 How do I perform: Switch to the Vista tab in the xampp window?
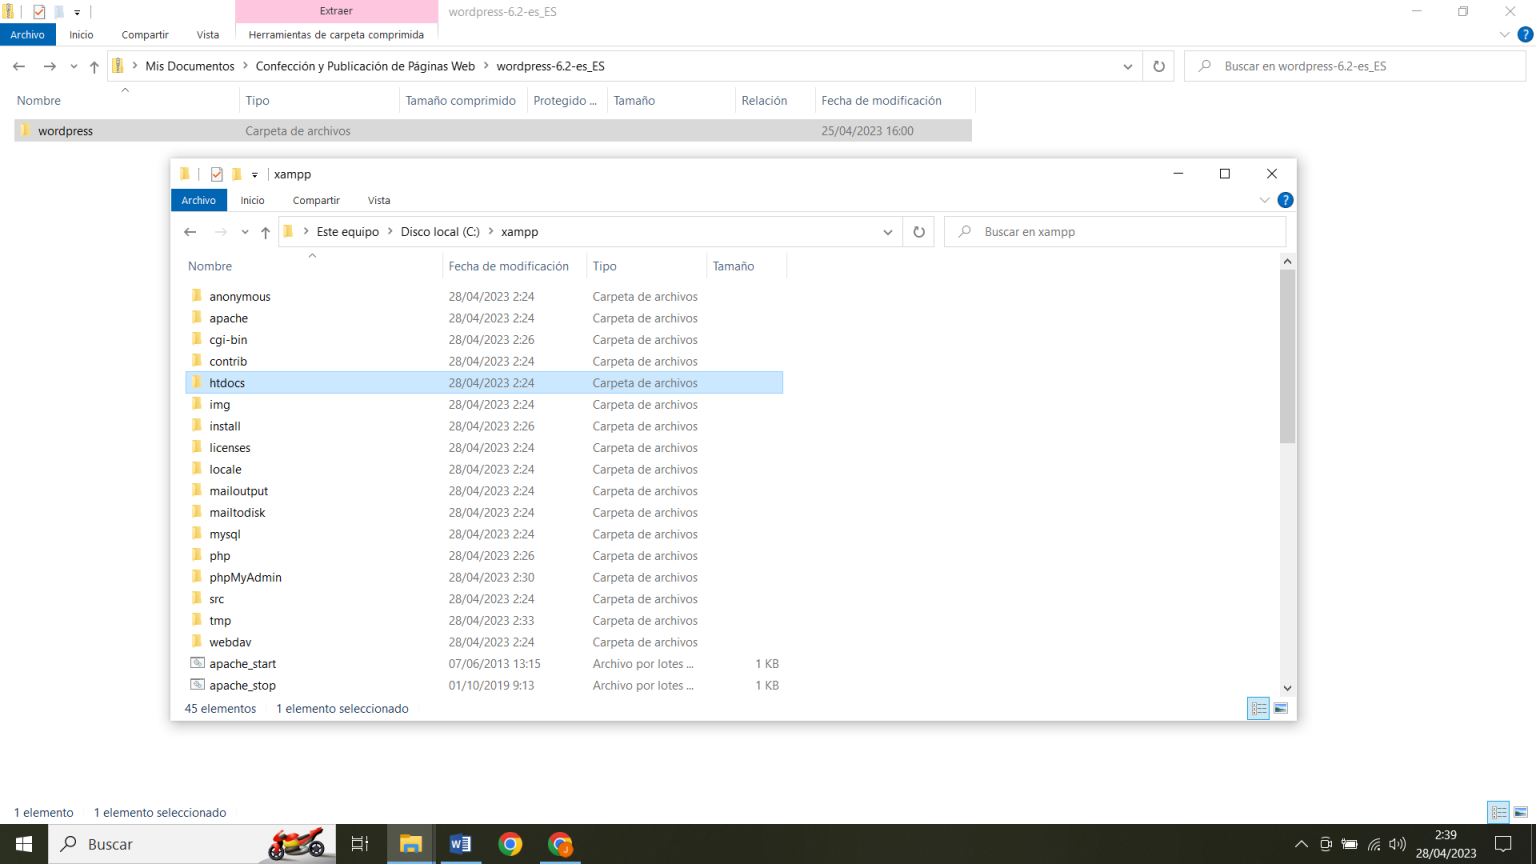point(379,200)
